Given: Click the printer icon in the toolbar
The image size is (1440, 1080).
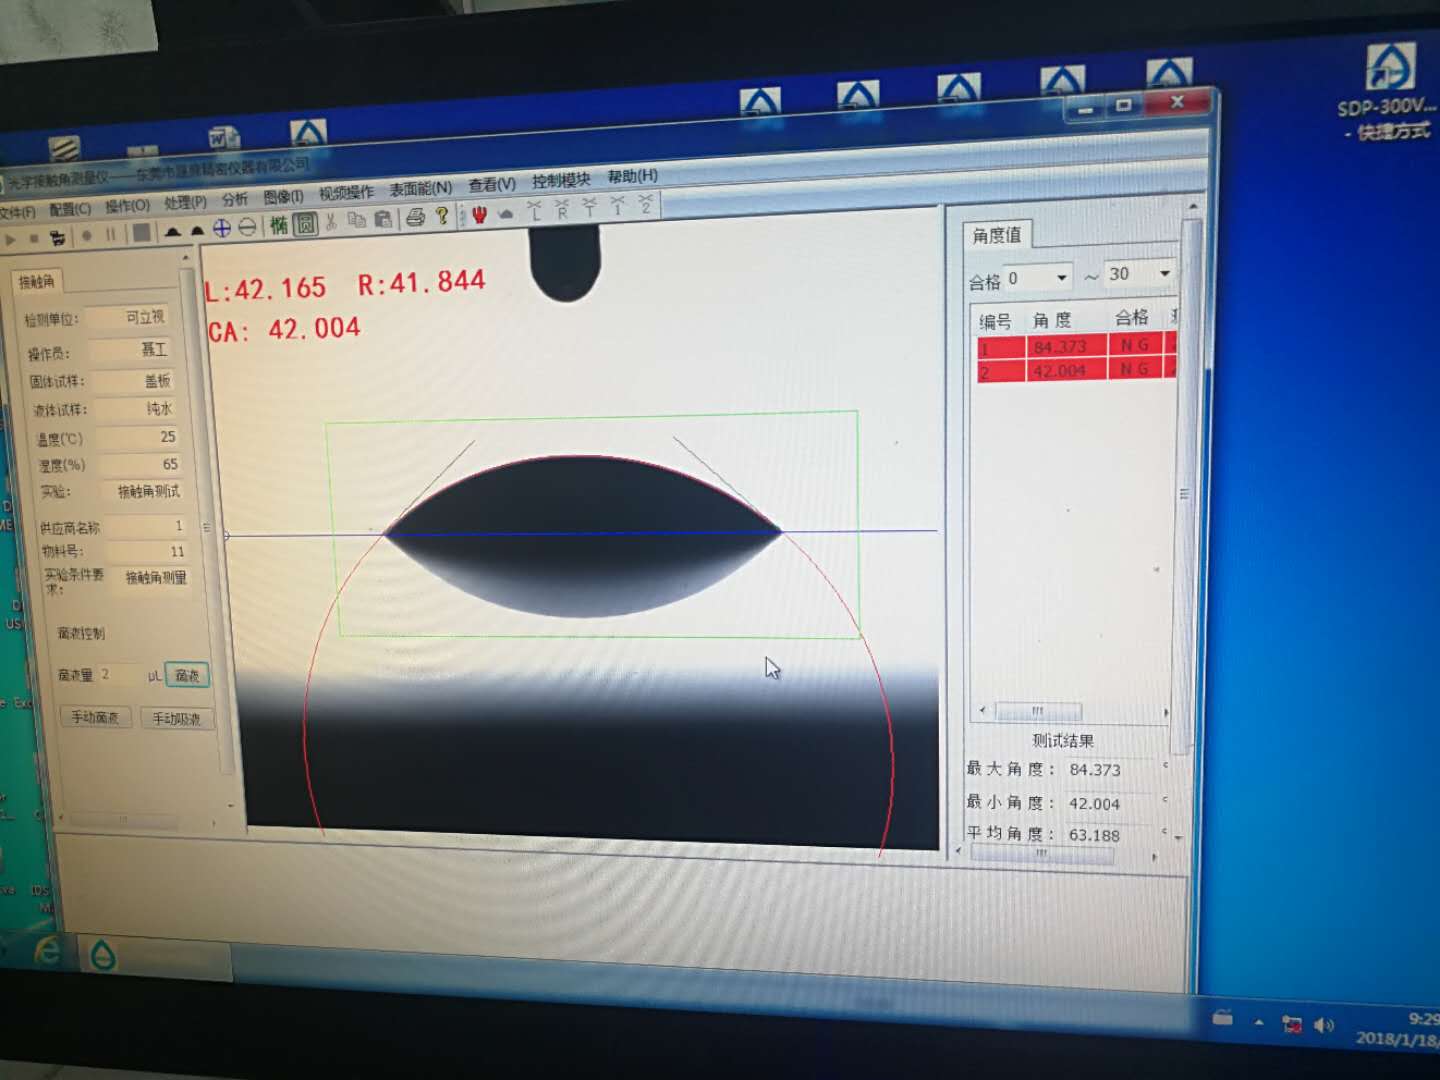Looking at the screenshot, I should click(416, 217).
